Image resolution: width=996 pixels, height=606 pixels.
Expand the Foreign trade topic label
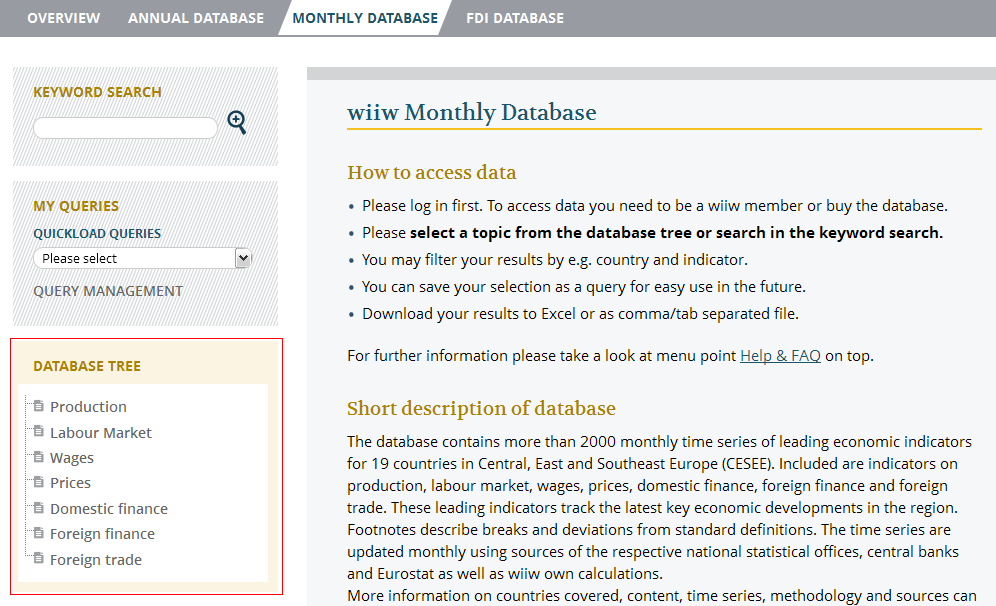[x=96, y=560]
